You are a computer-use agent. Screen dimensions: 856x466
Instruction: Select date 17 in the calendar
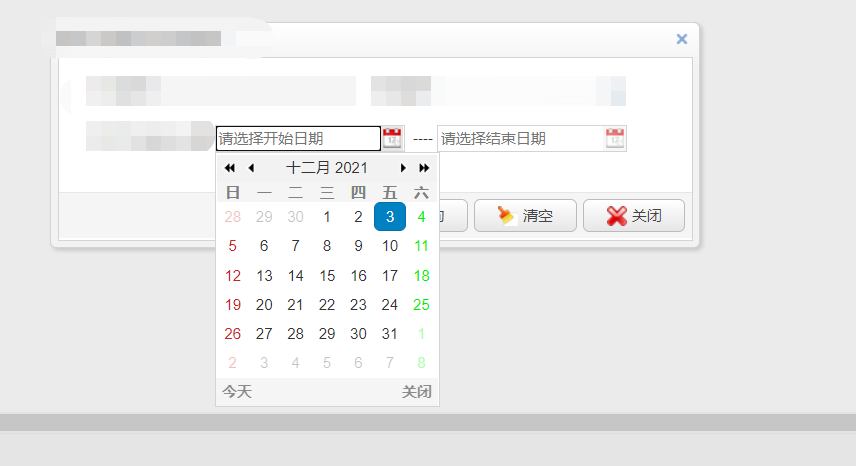[x=390, y=276]
